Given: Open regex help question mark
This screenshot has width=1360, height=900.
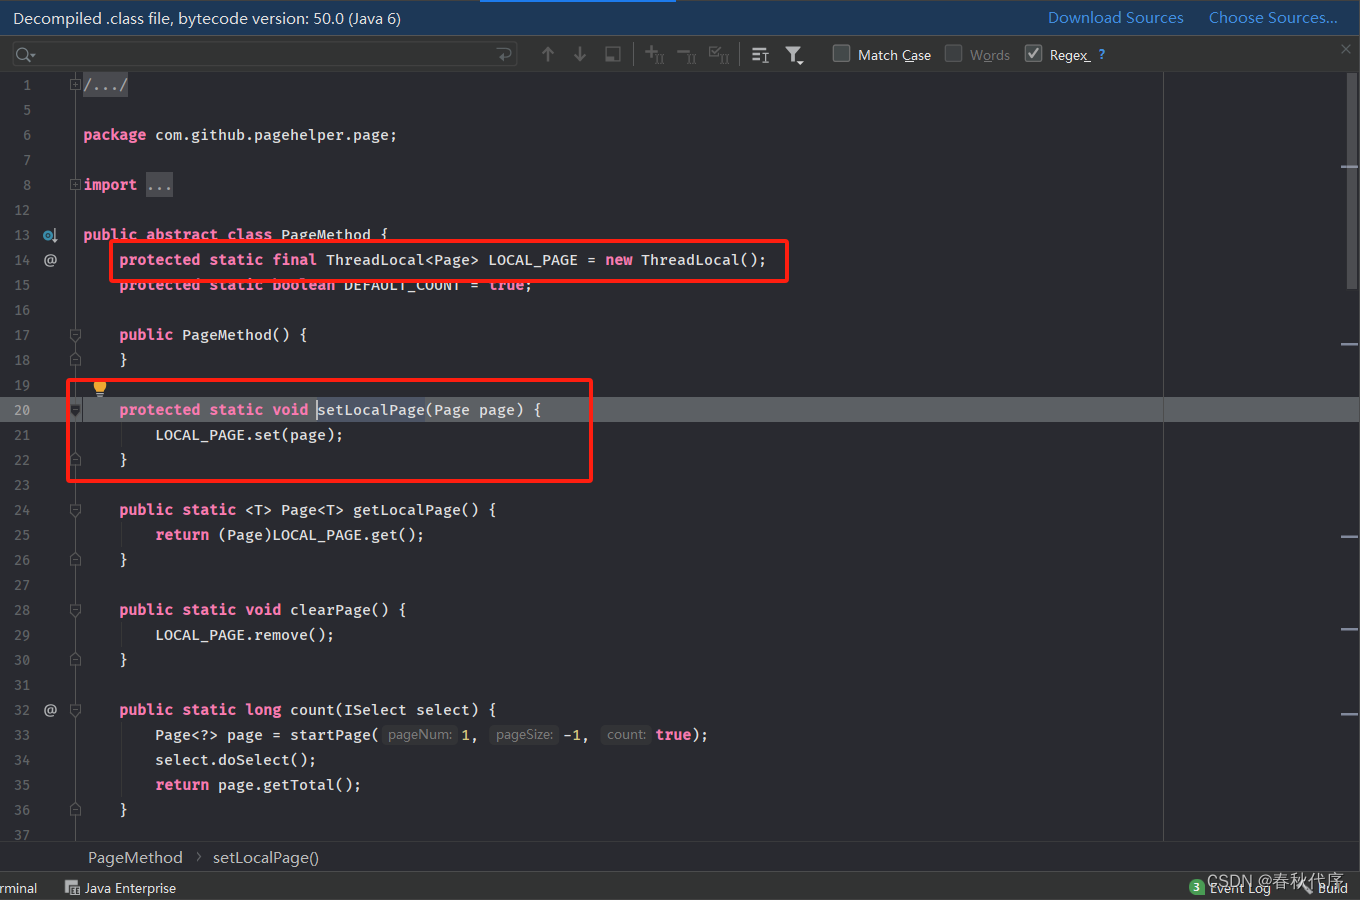Looking at the screenshot, I should point(1102,54).
